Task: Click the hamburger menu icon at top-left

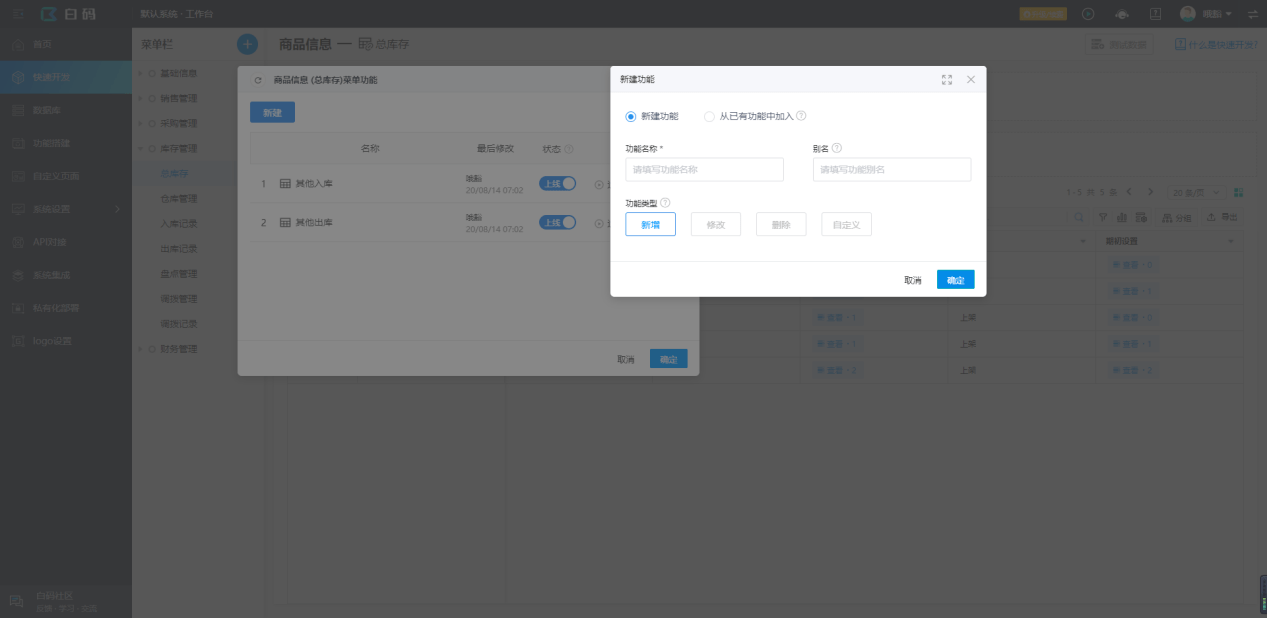Action: (17, 14)
